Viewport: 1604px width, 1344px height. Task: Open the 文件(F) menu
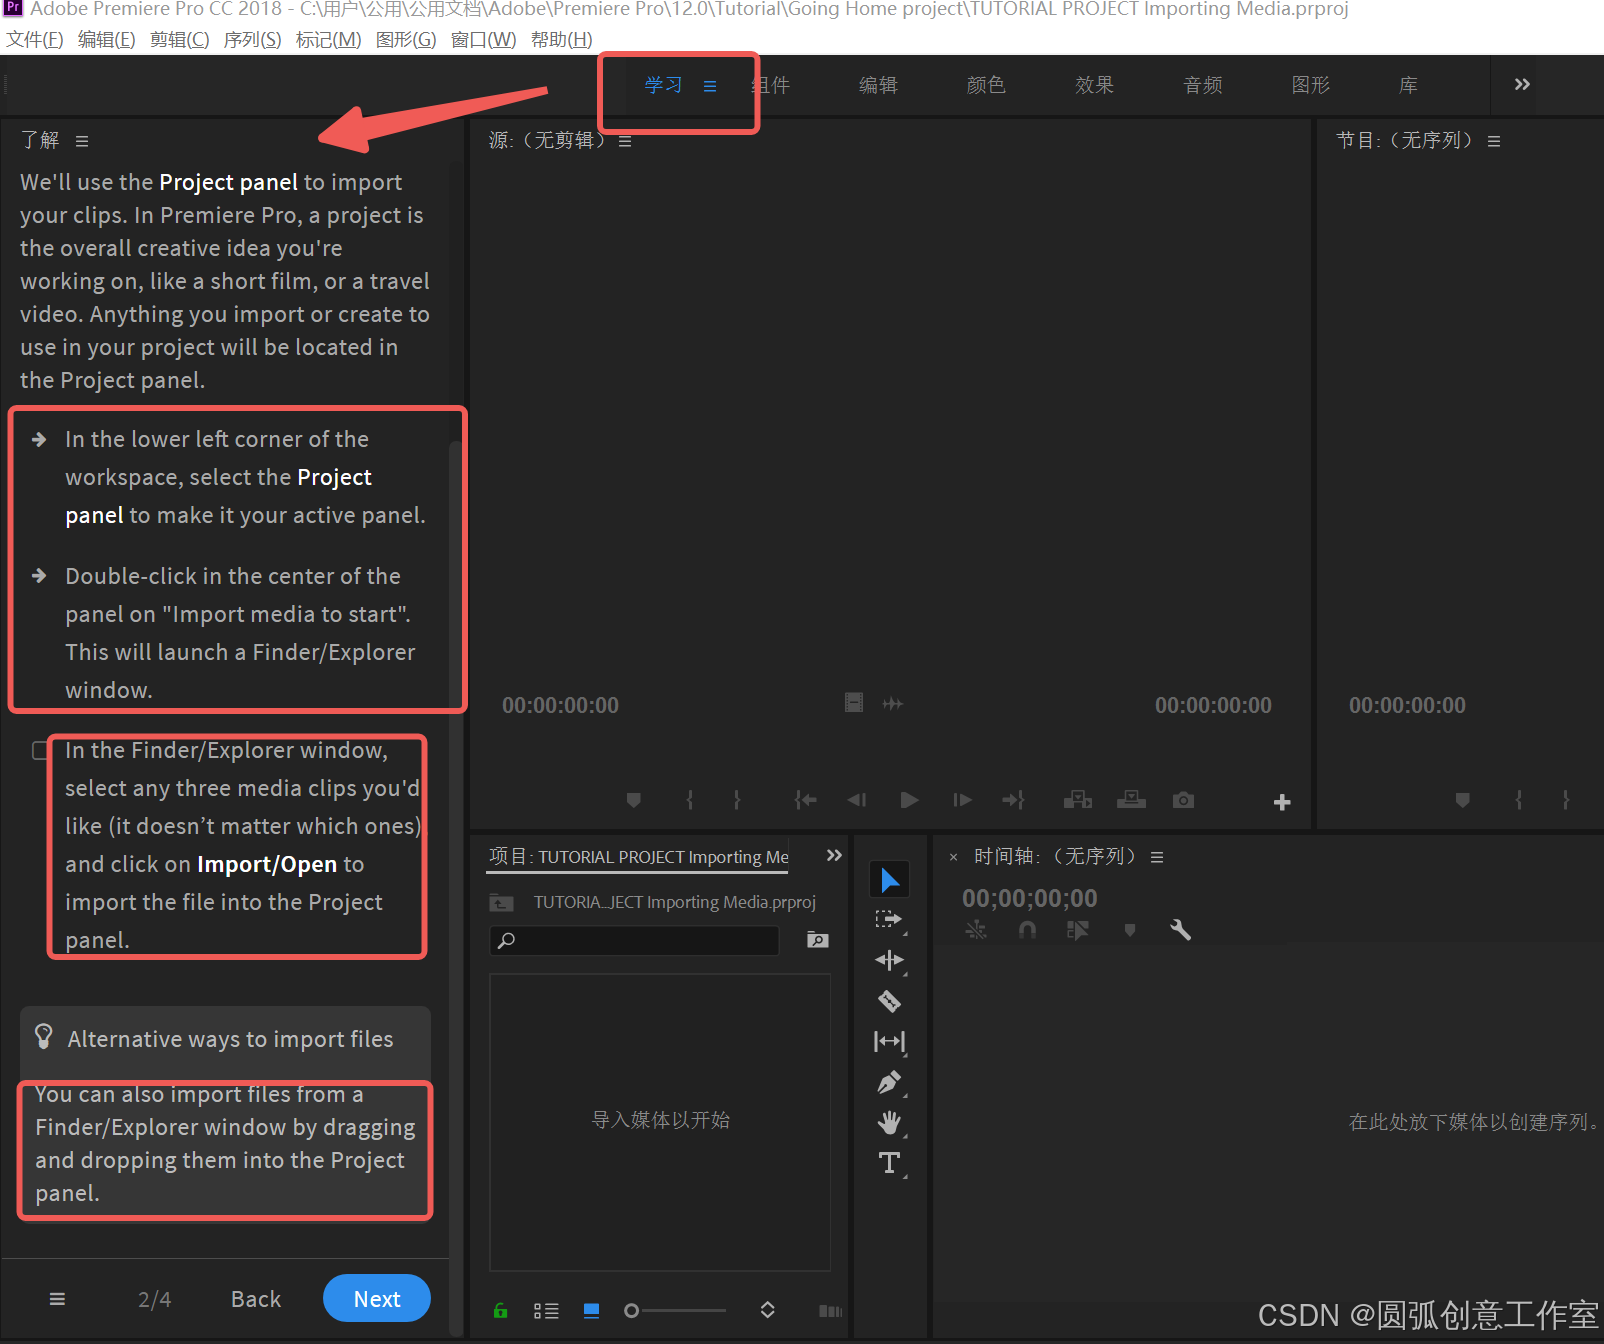[x=35, y=40]
